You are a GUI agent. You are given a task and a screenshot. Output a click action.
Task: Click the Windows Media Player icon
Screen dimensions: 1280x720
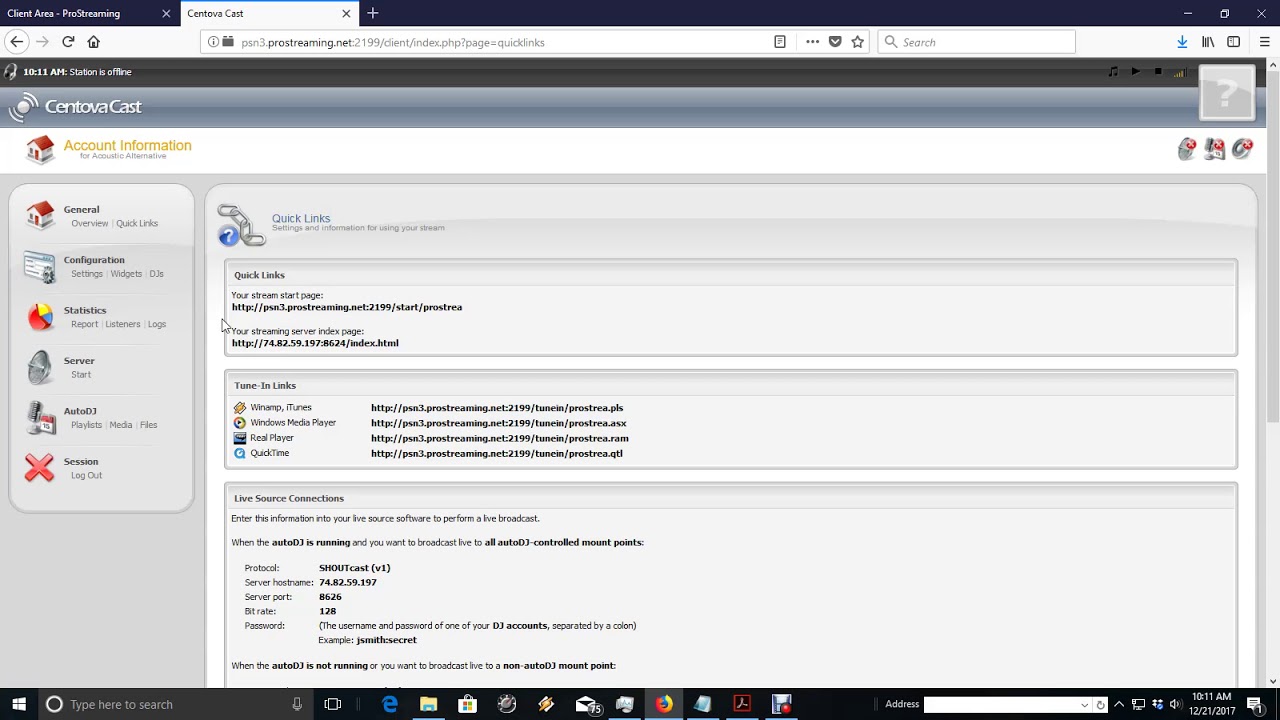(x=240, y=423)
